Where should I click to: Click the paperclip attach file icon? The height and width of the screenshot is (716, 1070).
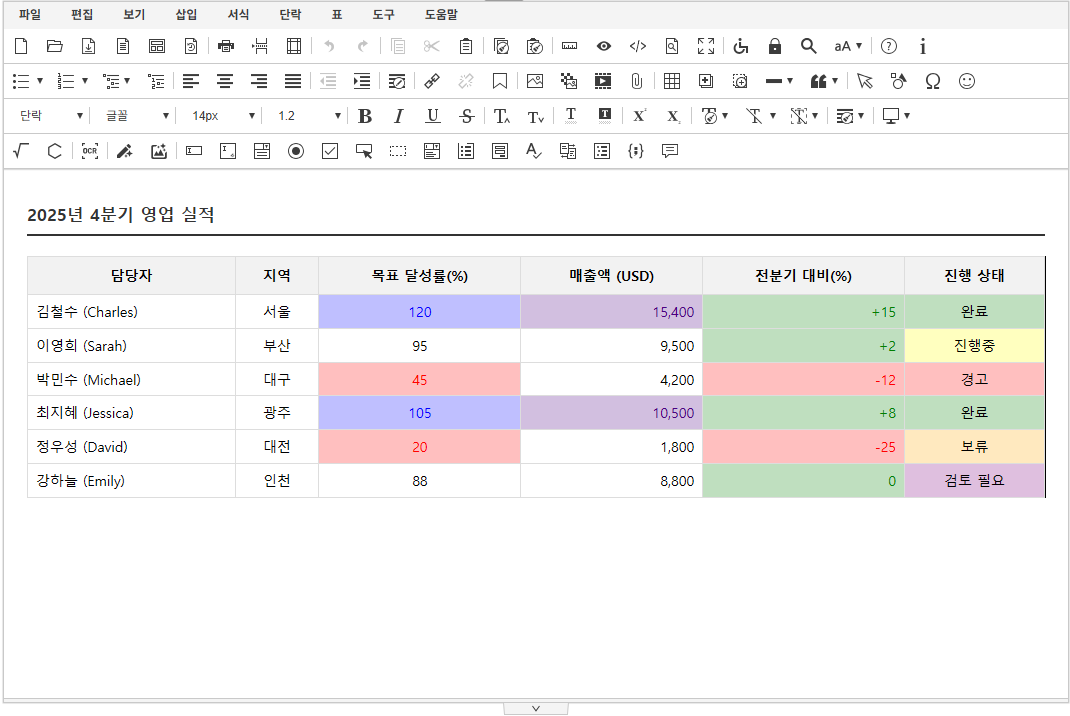pos(636,81)
